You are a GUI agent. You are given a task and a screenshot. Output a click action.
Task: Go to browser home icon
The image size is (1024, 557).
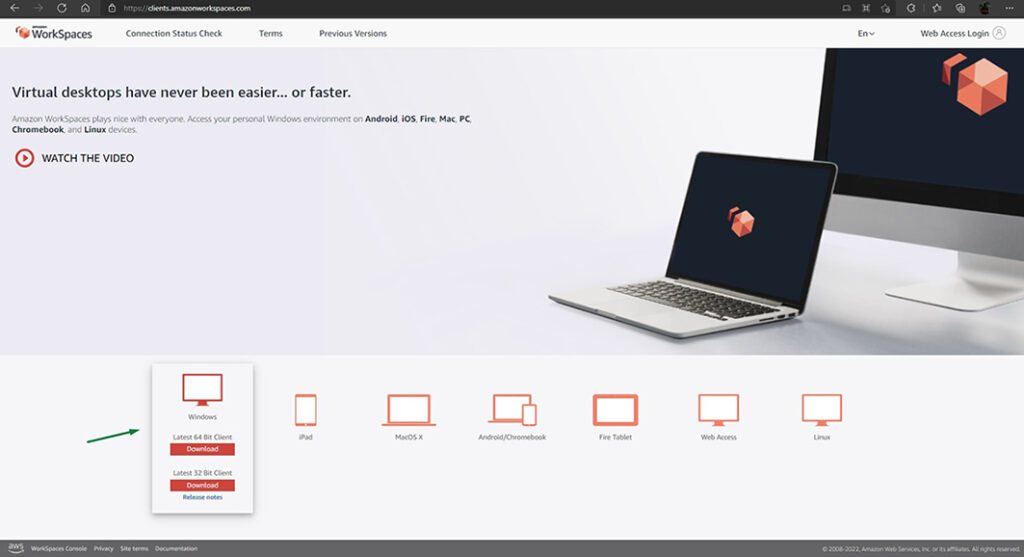(85, 8)
